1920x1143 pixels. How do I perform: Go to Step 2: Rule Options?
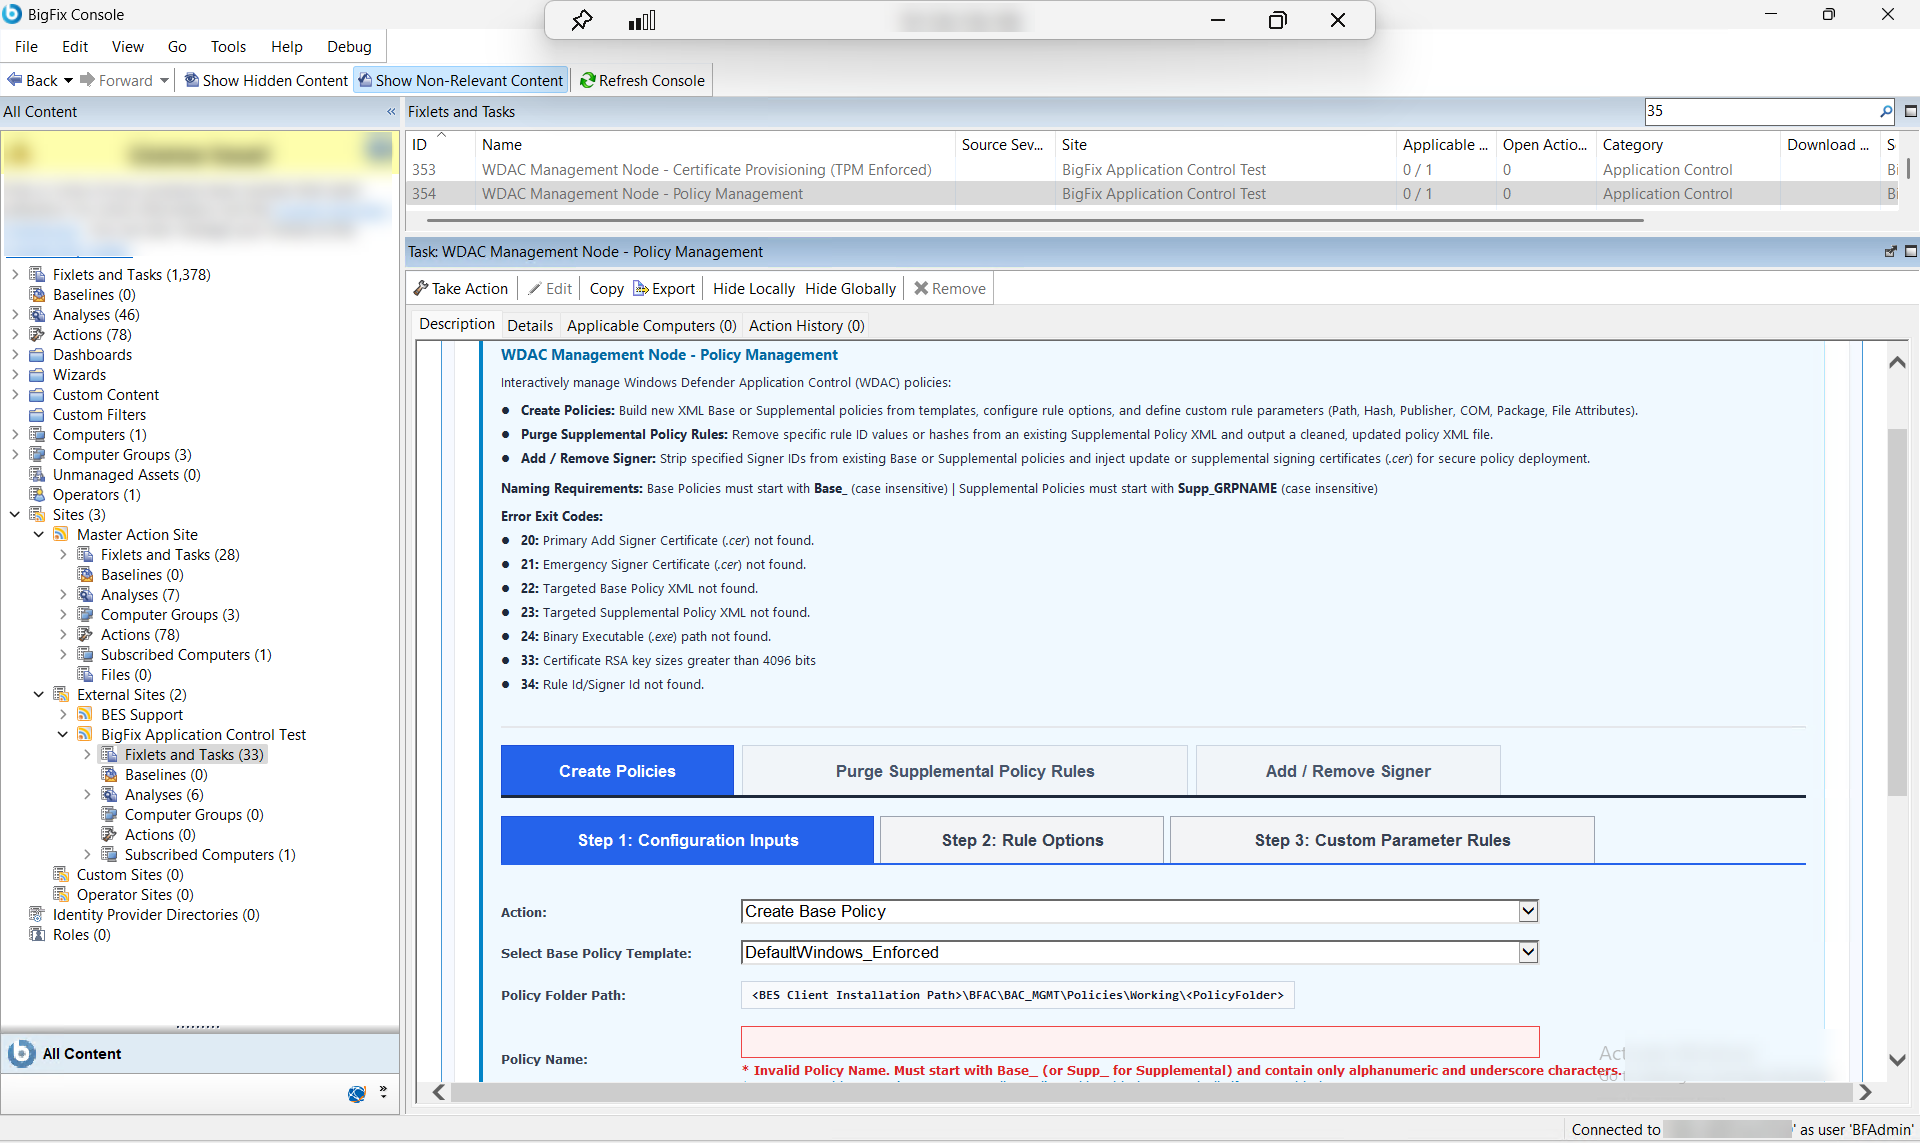pos(1022,840)
